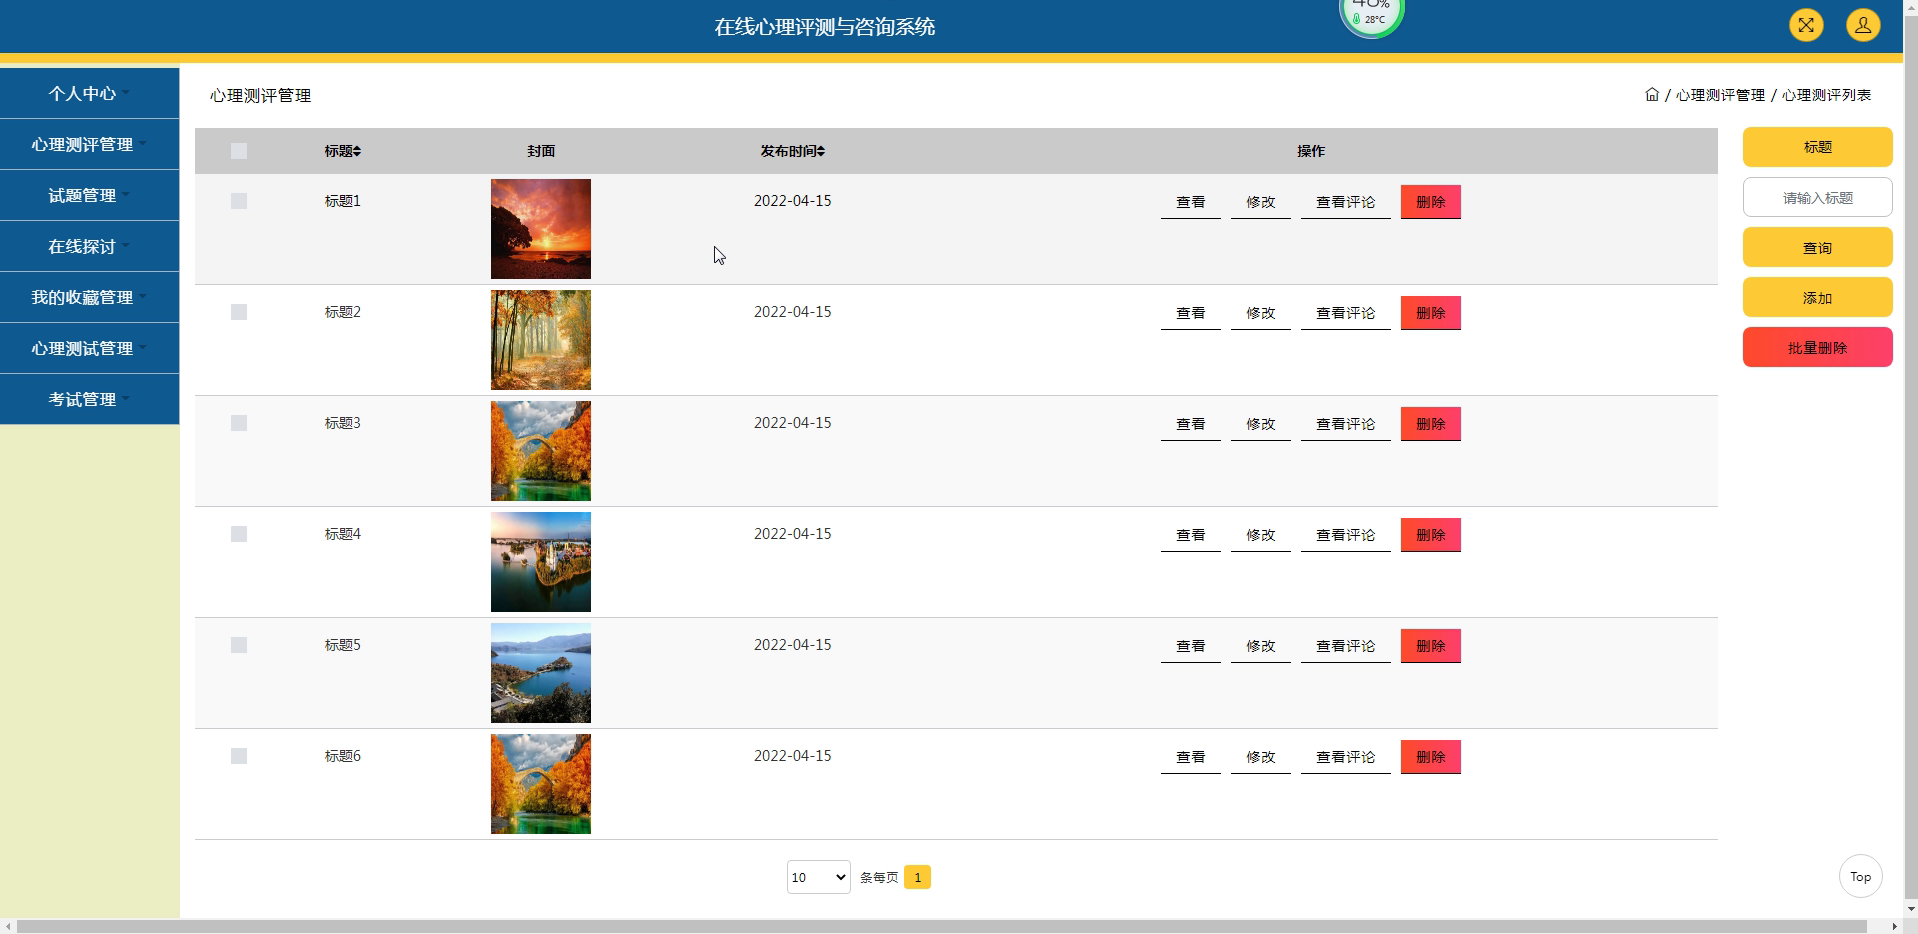1918x934 pixels.
Task: Click the 修改 button for 标题3
Action: tap(1260, 424)
